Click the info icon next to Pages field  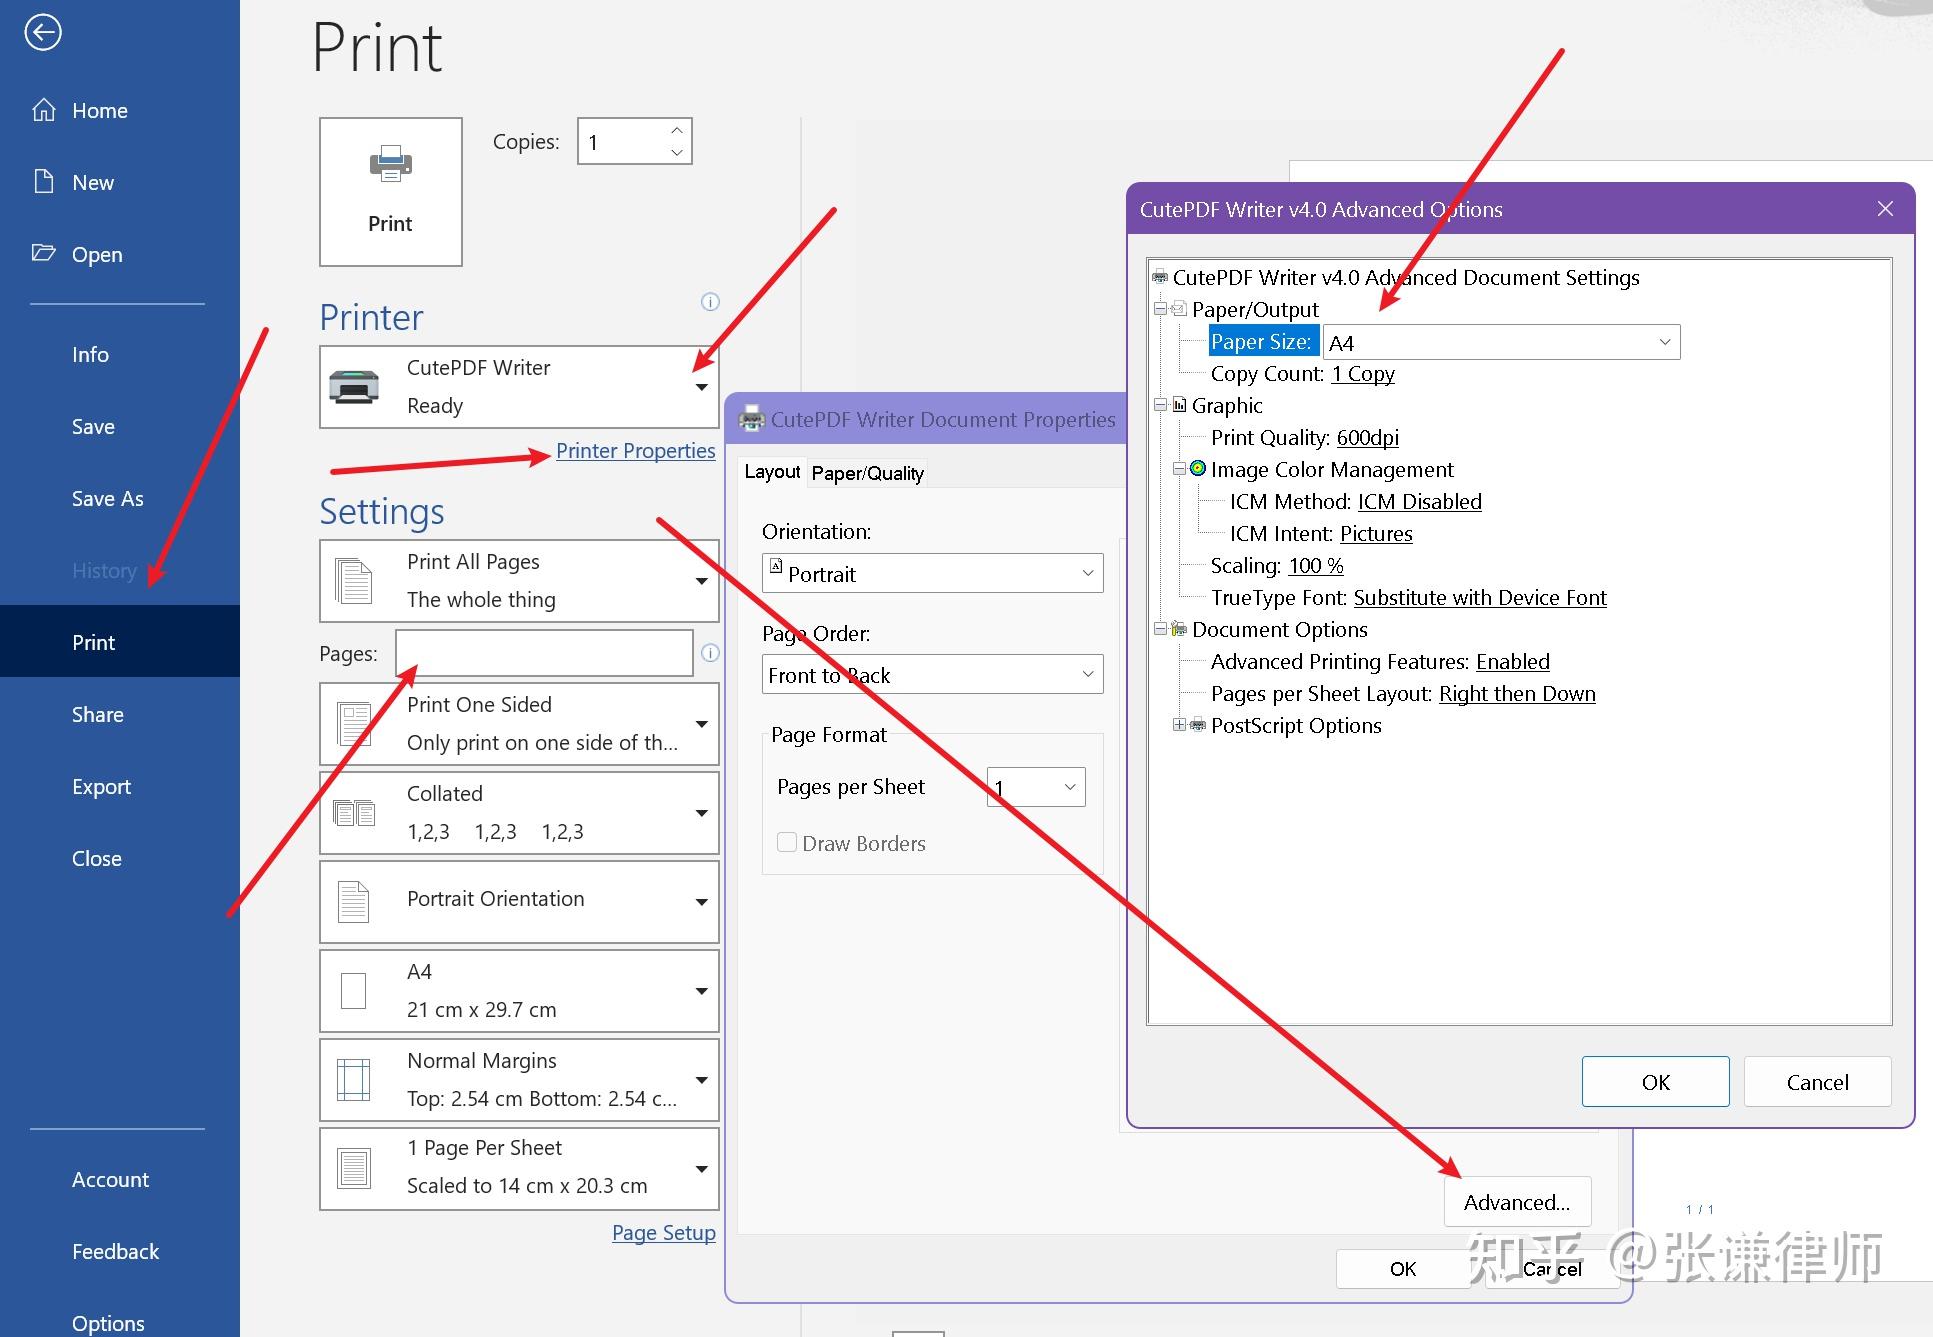[710, 653]
